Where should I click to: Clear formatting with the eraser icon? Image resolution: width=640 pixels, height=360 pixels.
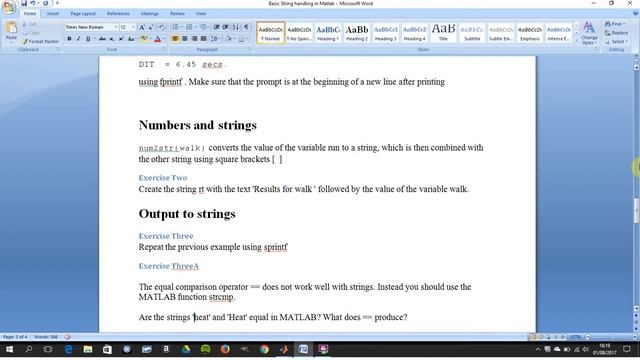tap(162, 27)
